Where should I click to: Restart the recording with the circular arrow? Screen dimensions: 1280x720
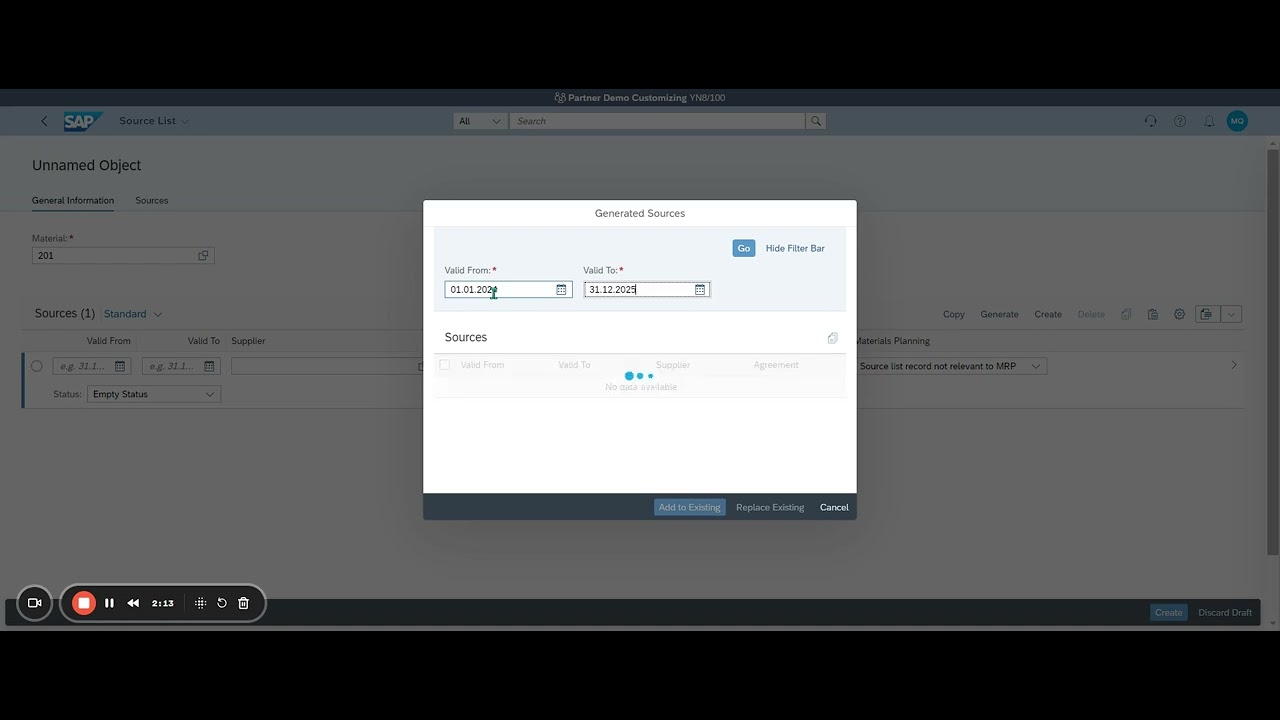[x=222, y=603]
